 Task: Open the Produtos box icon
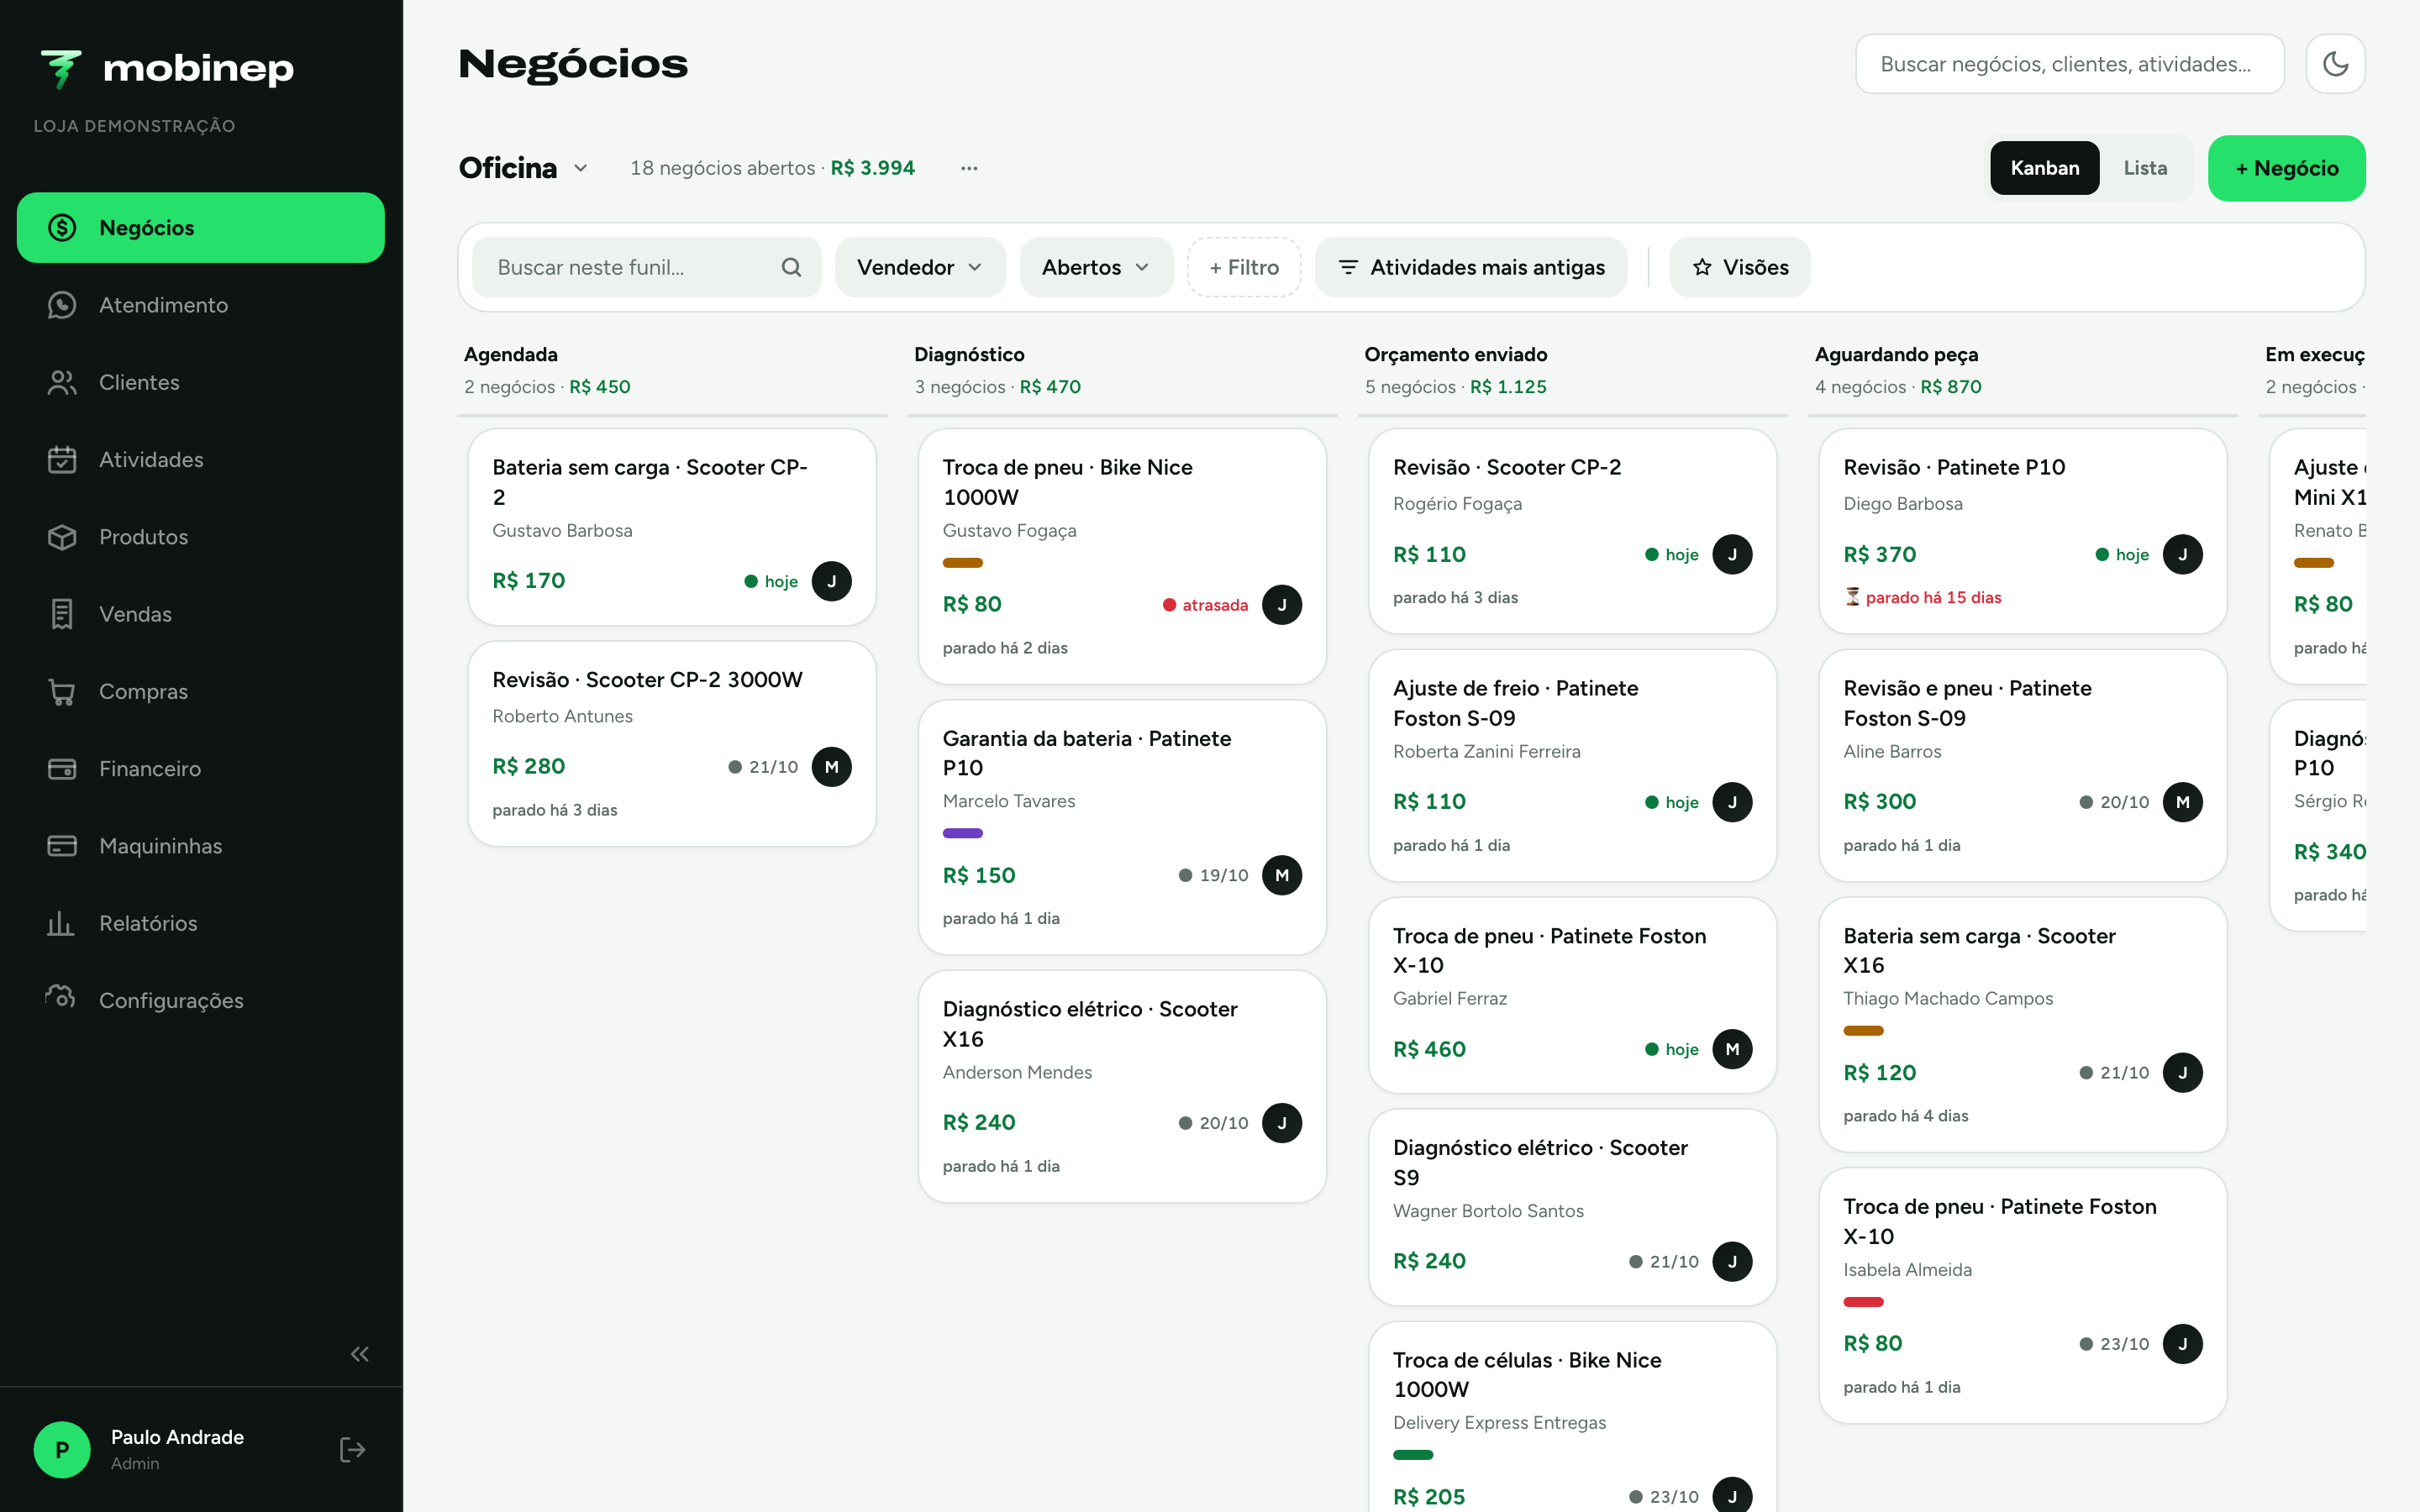(62, 537)
